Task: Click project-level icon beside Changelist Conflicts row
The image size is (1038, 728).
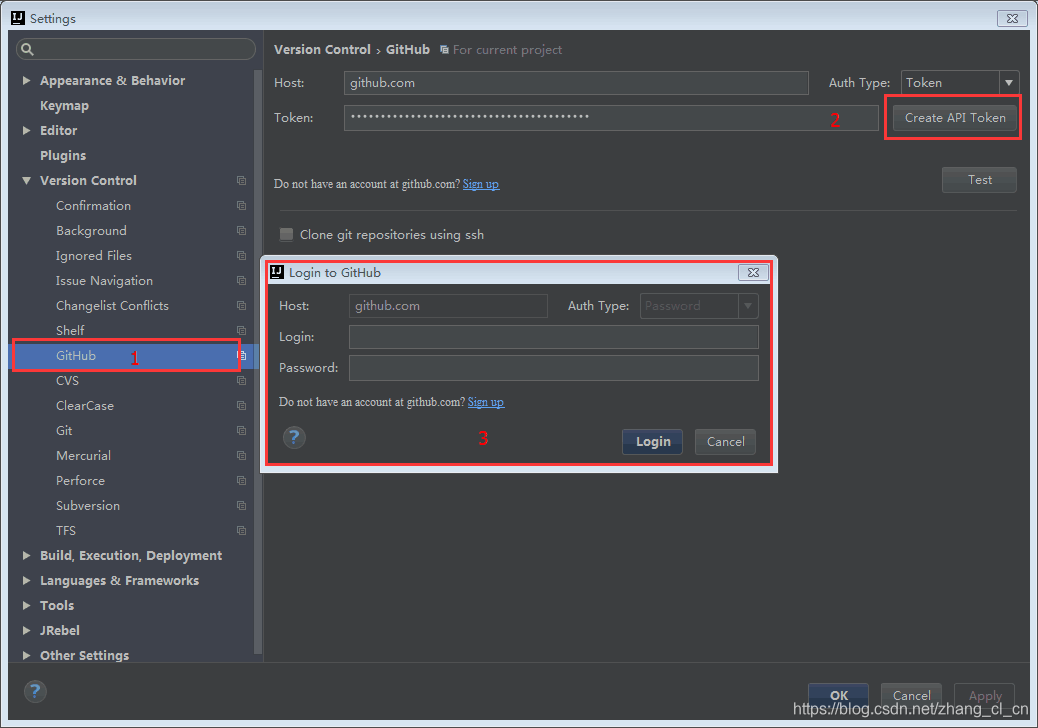Action: coord(242,306)
